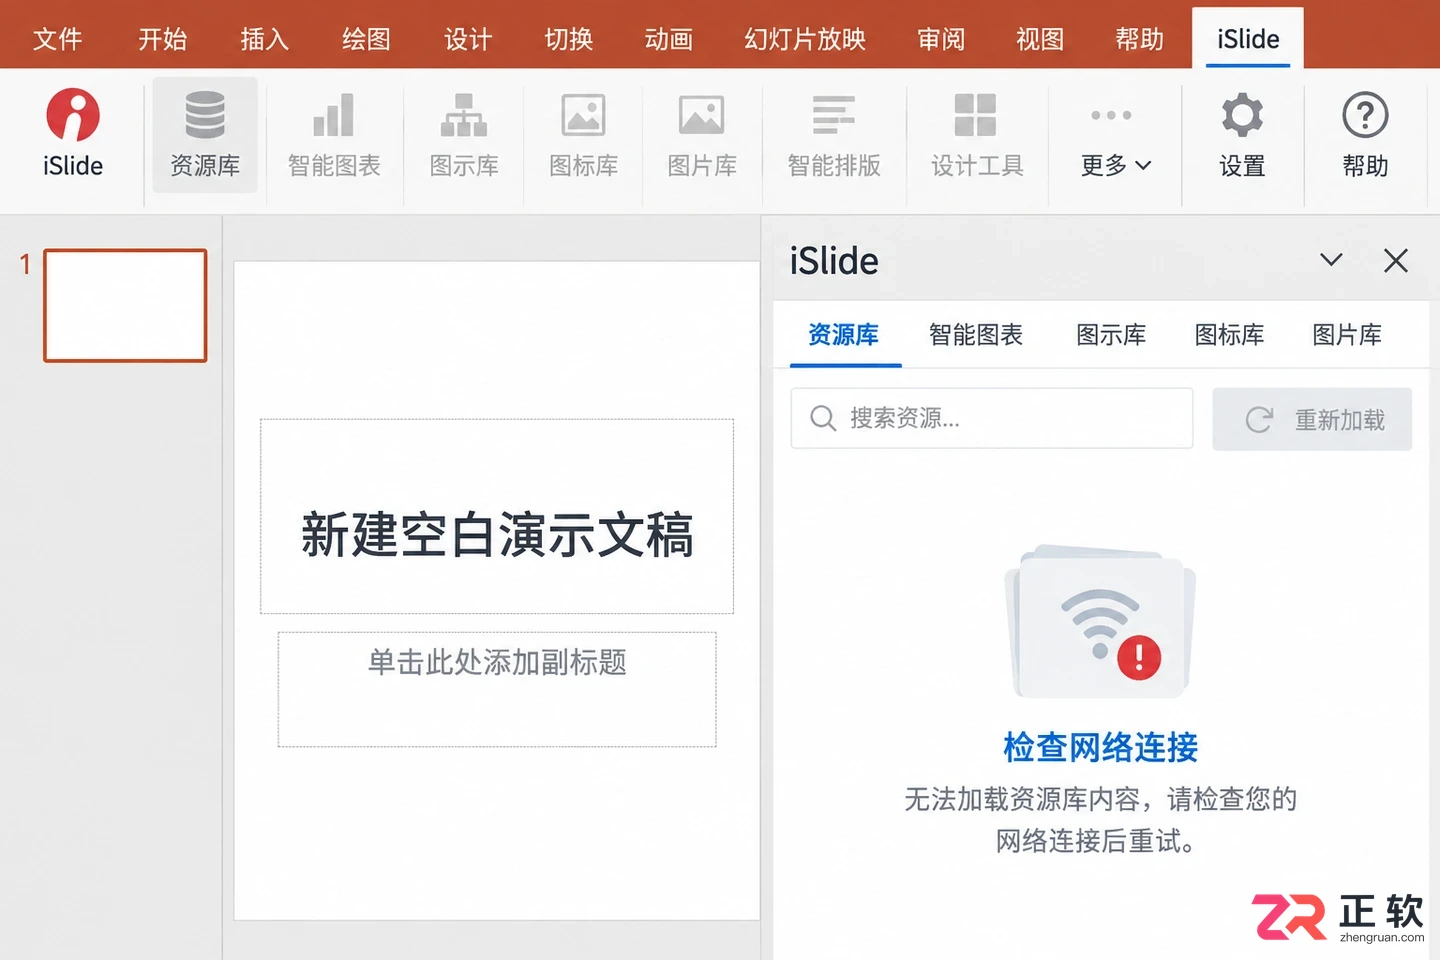
Task: Open the iSlide panel options chevron
Action: pyautogui.click(x=1331, y=260)
